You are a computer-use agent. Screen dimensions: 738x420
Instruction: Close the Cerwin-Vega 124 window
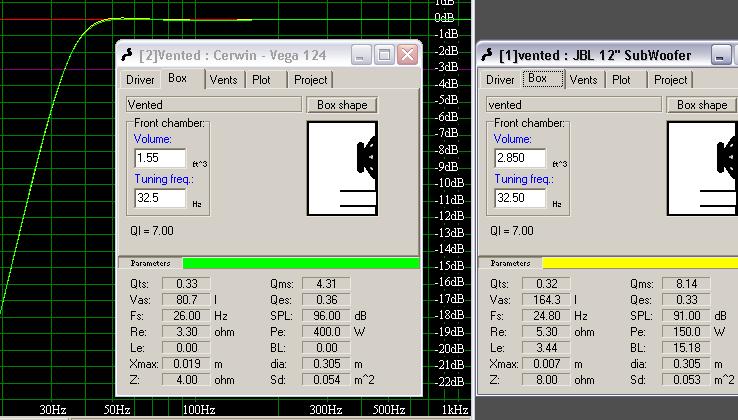tap(408, 55)
